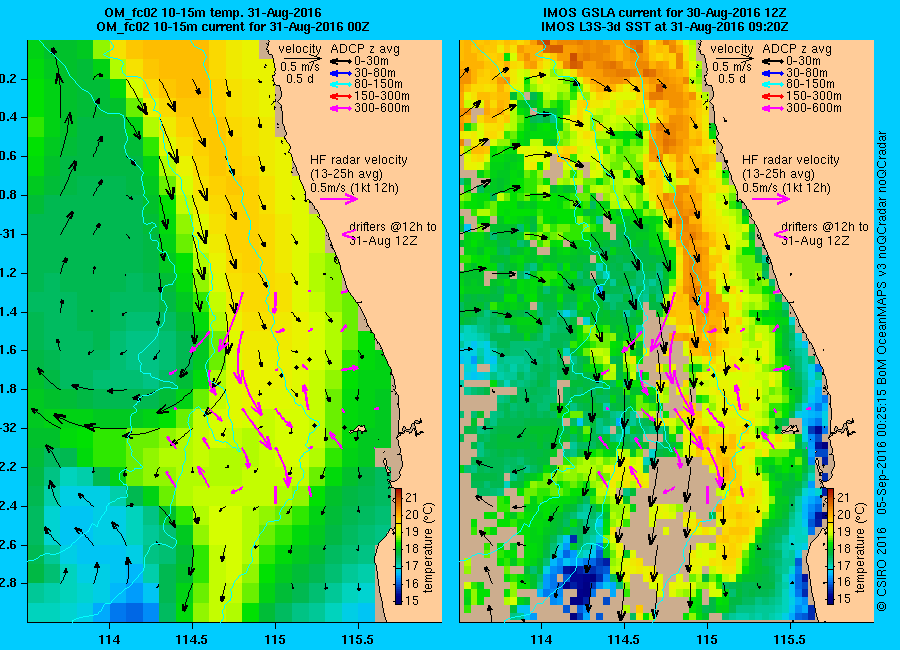Click the black 0-30m arrow in right legend
This screenshot has height=650, width=900.
pyautogui.click(x=772, y=61)
